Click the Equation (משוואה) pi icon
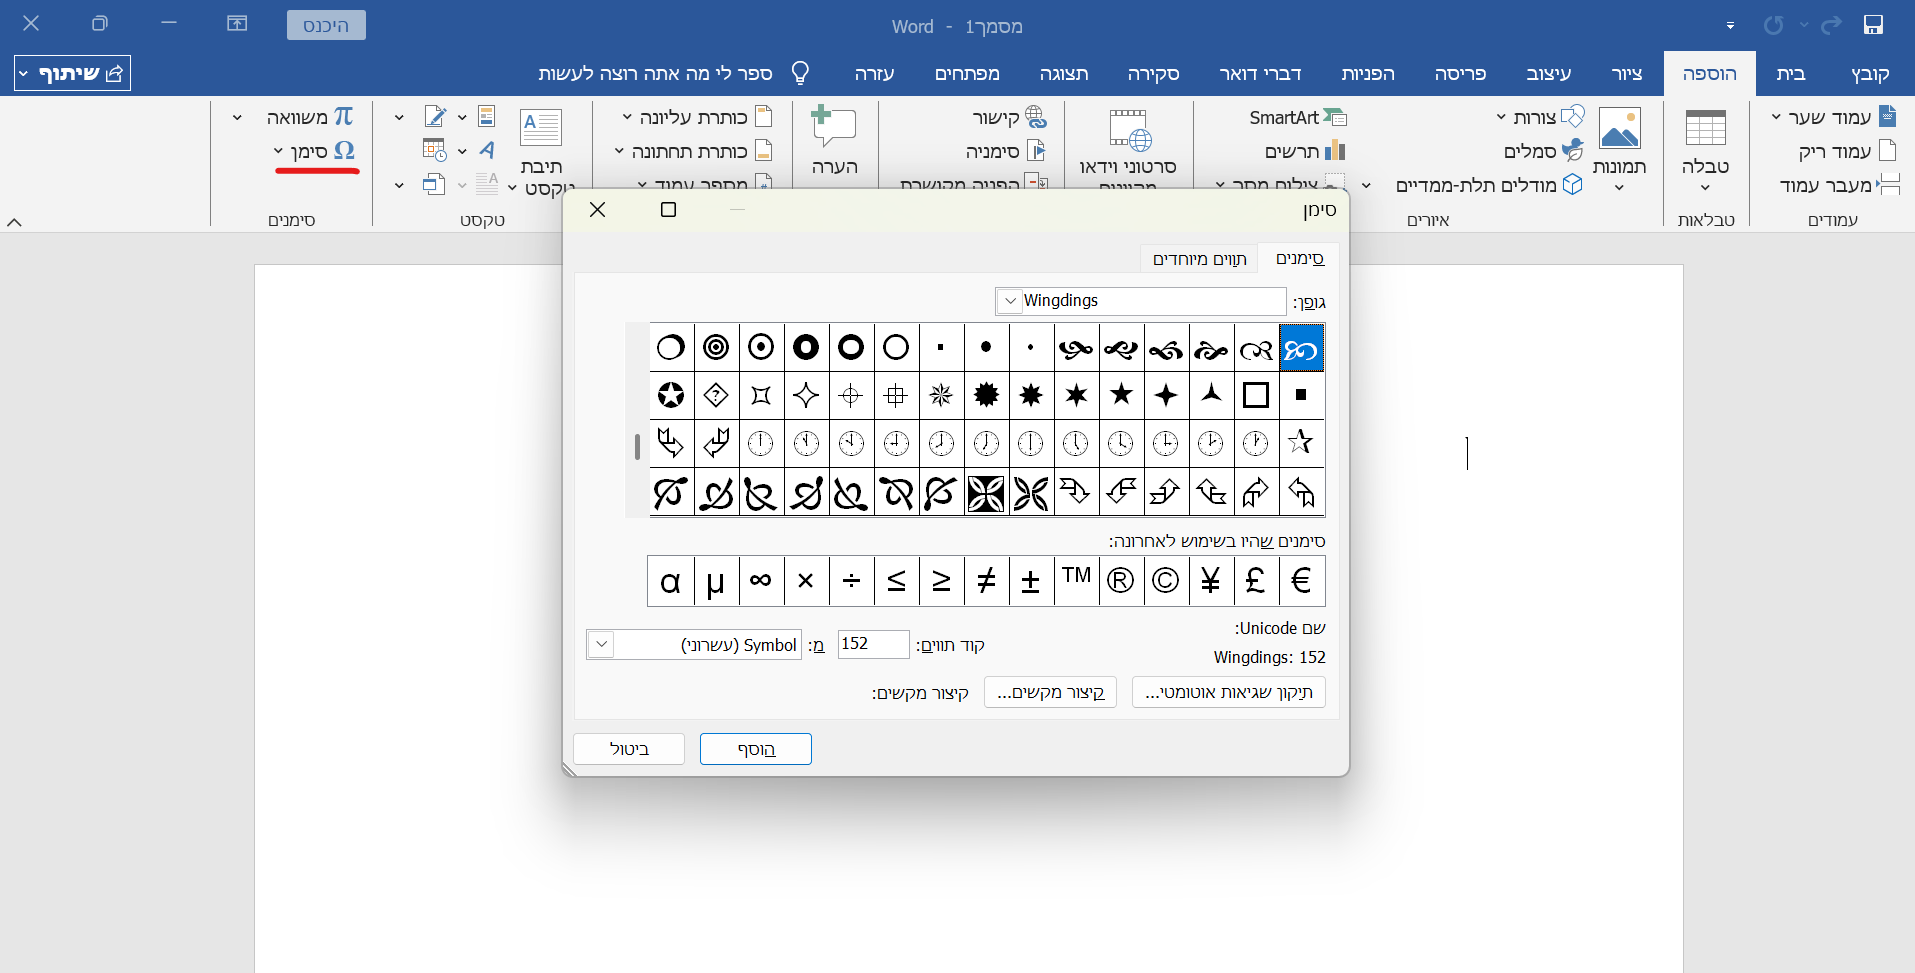 [343, 117]
